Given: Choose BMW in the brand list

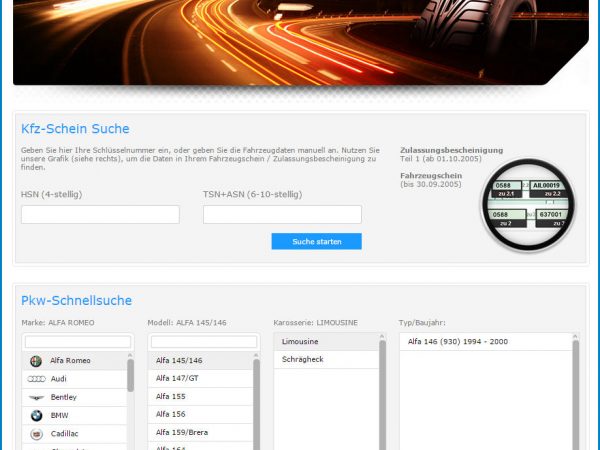Looking at the screenshot, I should click(75, 415).
